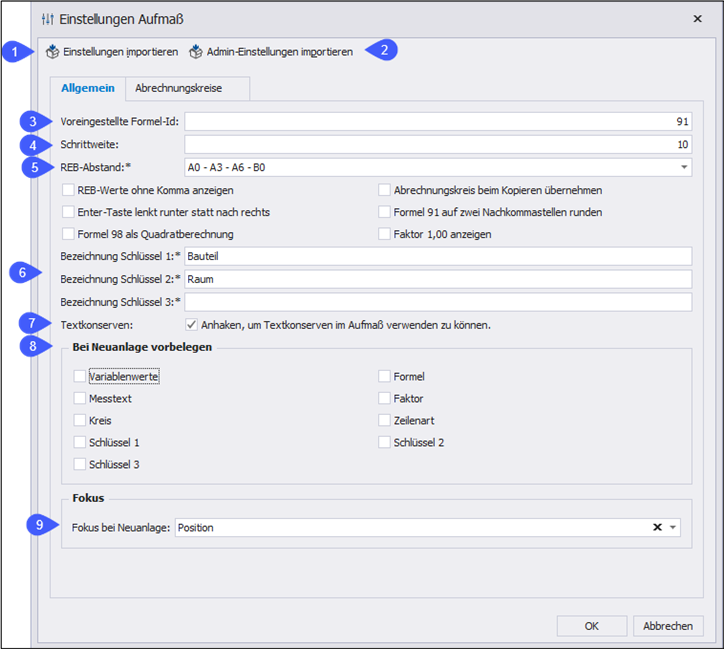Enable REB-Werte ohne Komma anzeigen
This screenshot has width=724, height=649.
point(68,190)
